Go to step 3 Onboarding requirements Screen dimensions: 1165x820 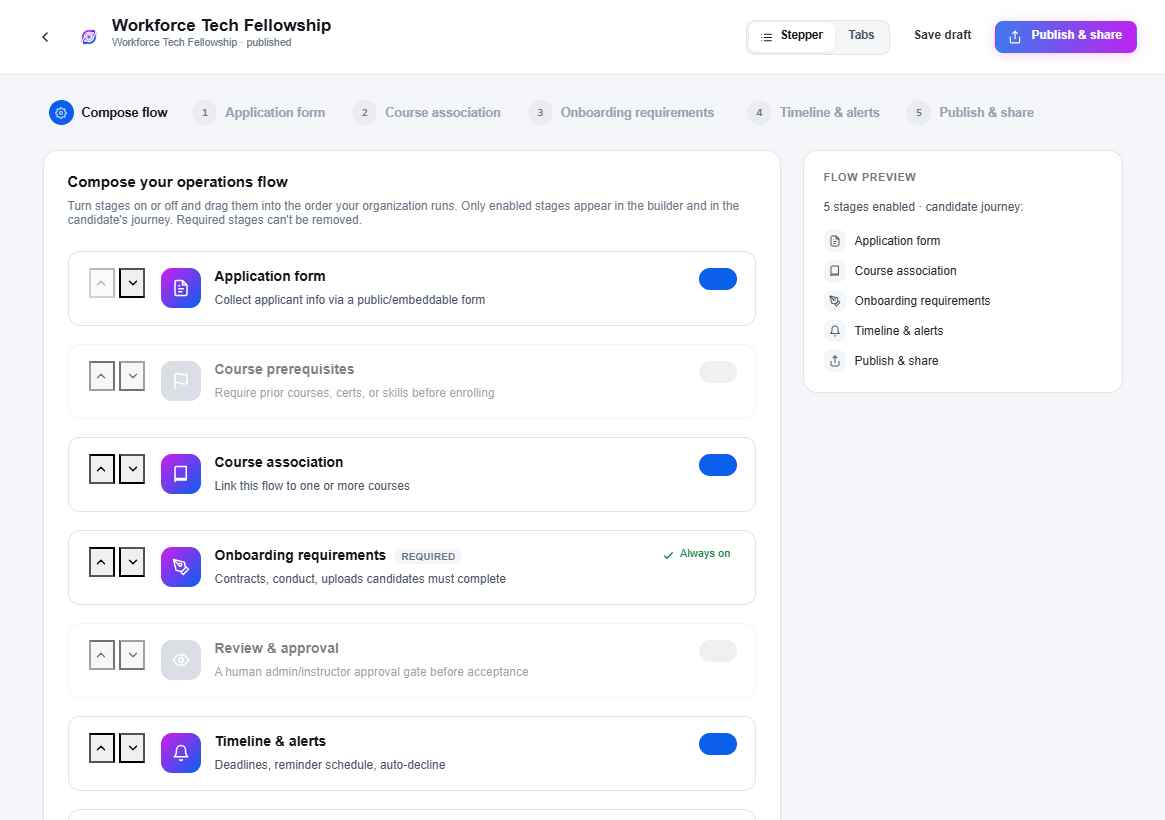tap(622, 113)
